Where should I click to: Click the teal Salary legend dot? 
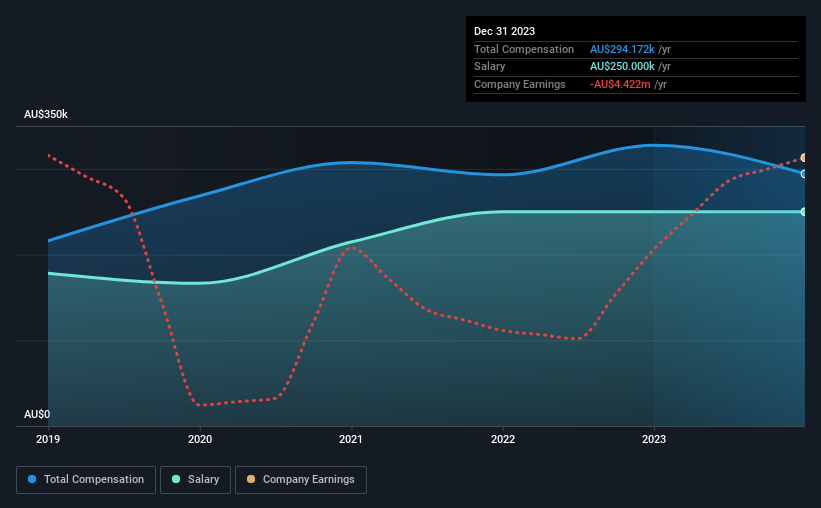[x=176, y=479]
